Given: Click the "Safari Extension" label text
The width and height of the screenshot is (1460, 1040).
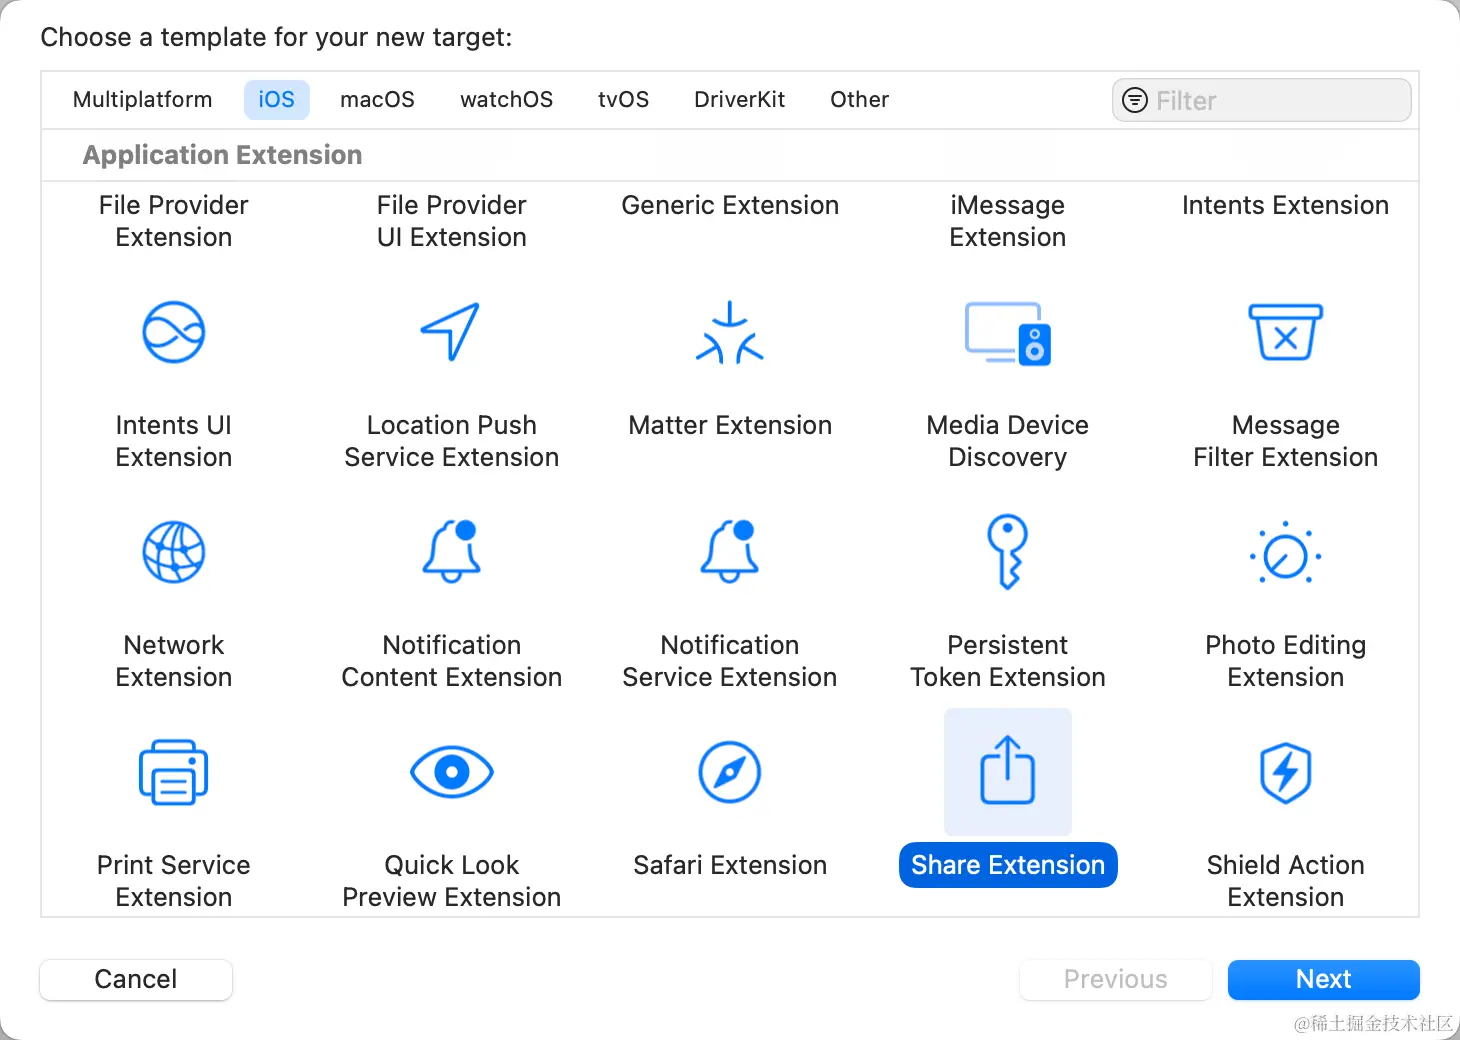Looking at the screenshot, I should click(730, 865).
